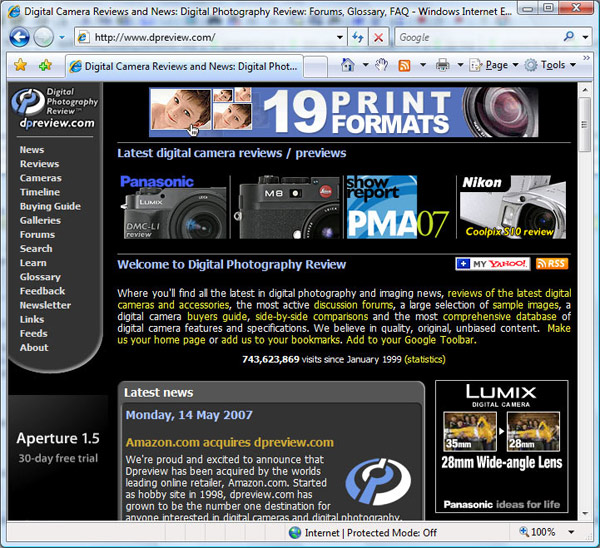Open the Newsletter sidebar link
600x548 pixels.
(x=45, y=305)
